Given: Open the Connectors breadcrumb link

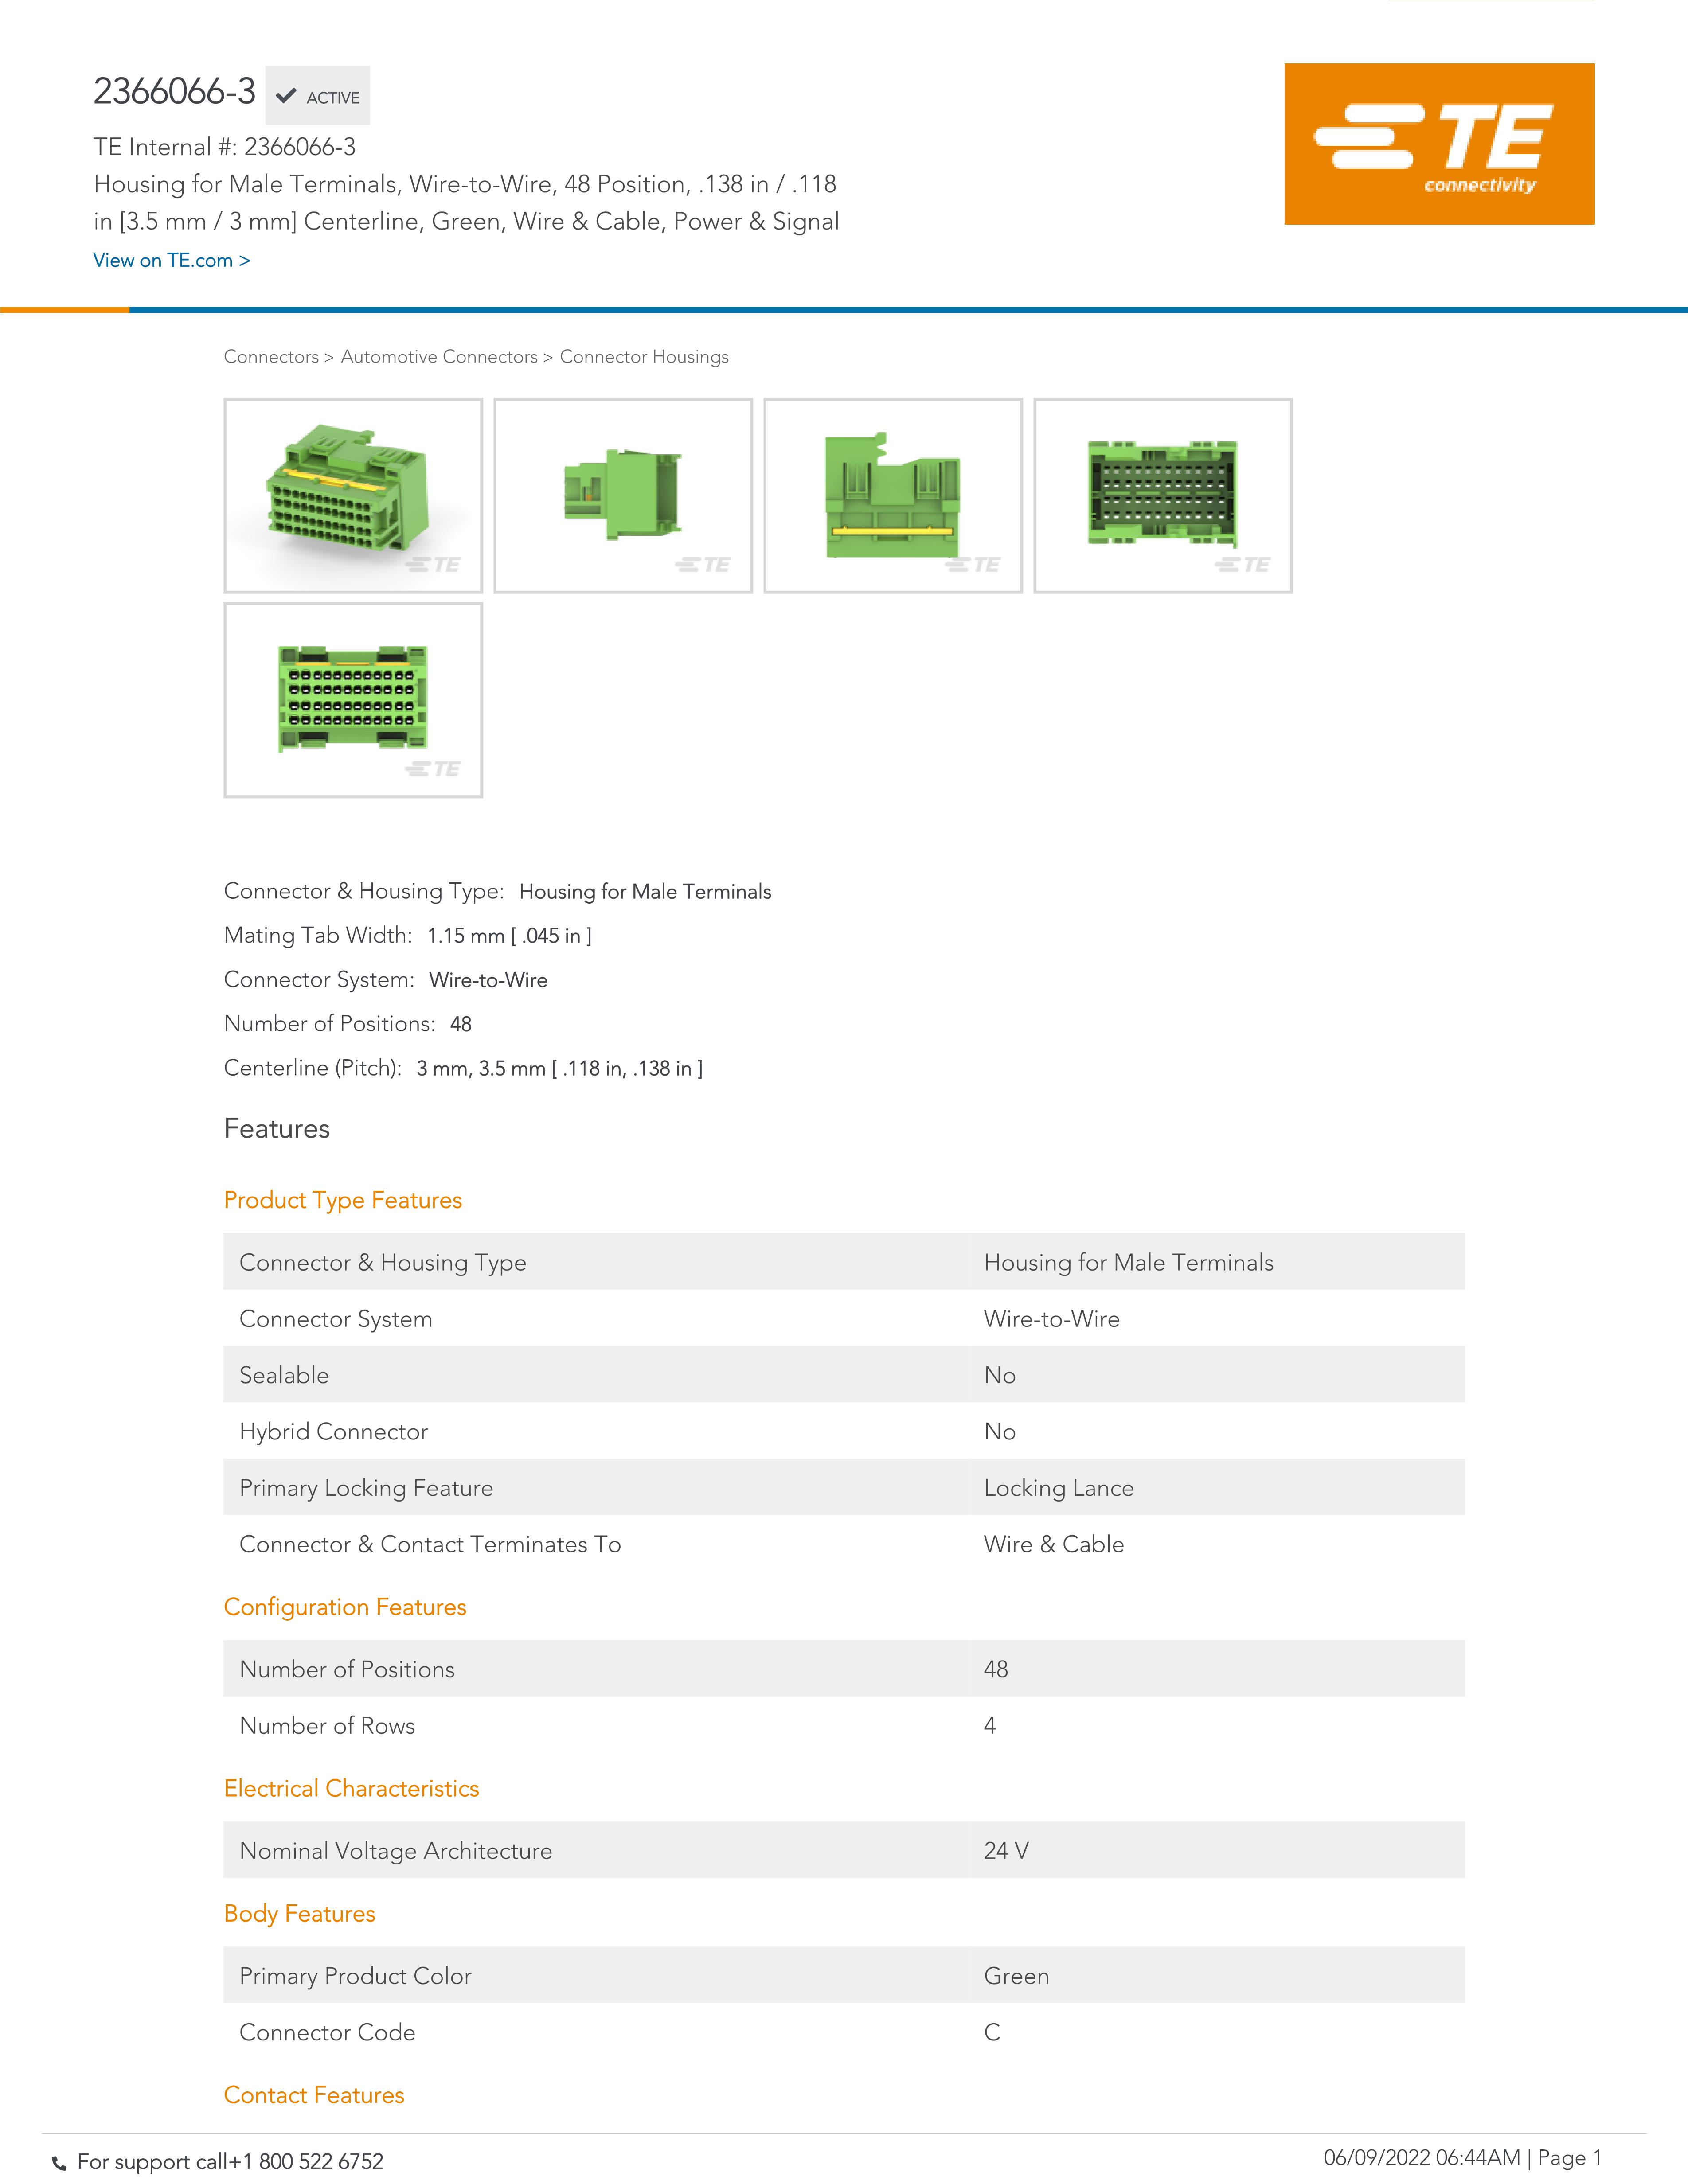Looking at the screenshot, I should coord(270,357).
